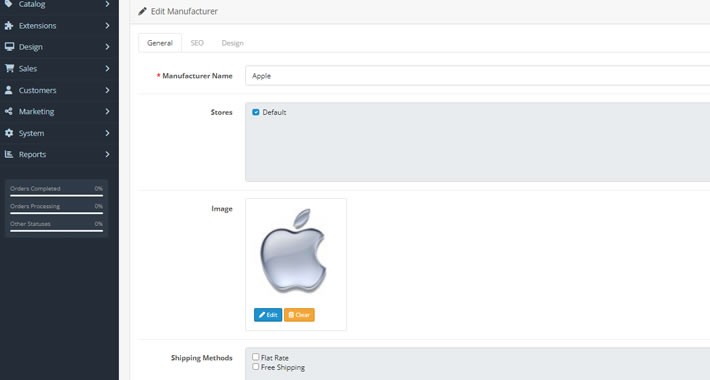
Task: Click the blue Edit image button
Action: click(x=268, y=315)
